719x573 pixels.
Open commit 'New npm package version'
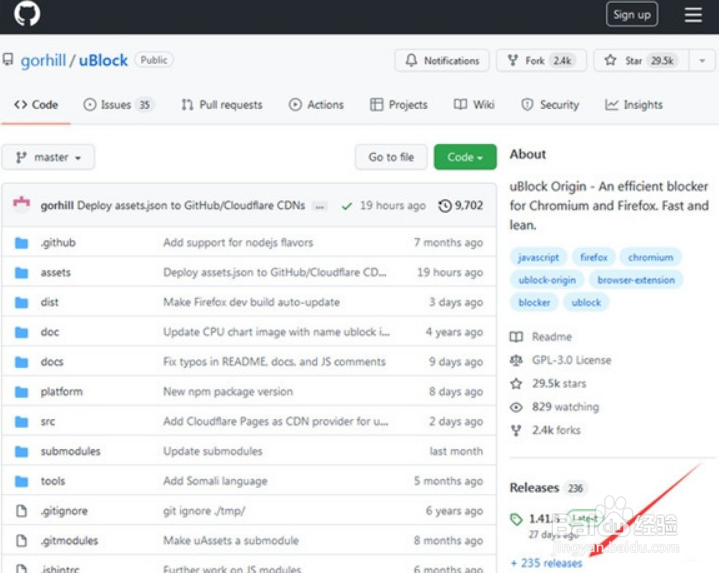tap(227, 391)
